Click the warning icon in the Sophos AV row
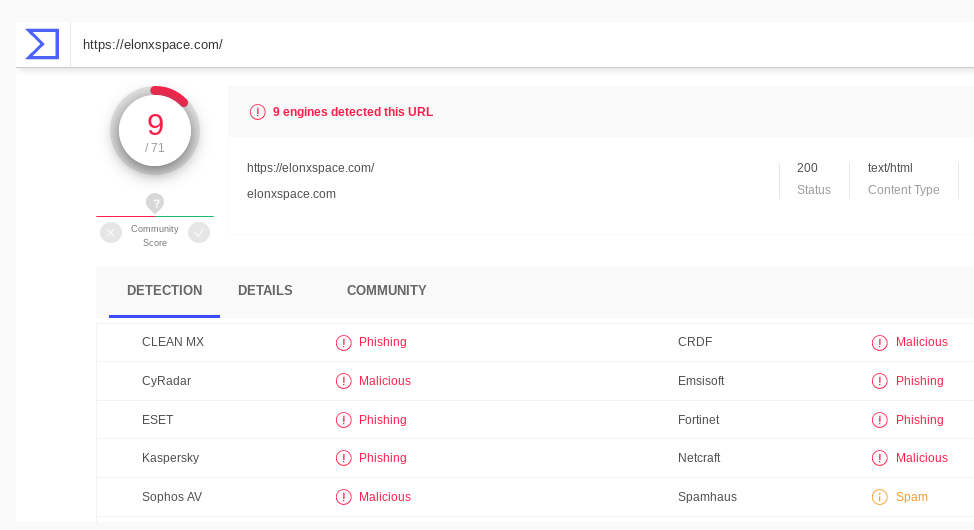The width and height of the screenshot is (974, 530). (x=344, y=498)
